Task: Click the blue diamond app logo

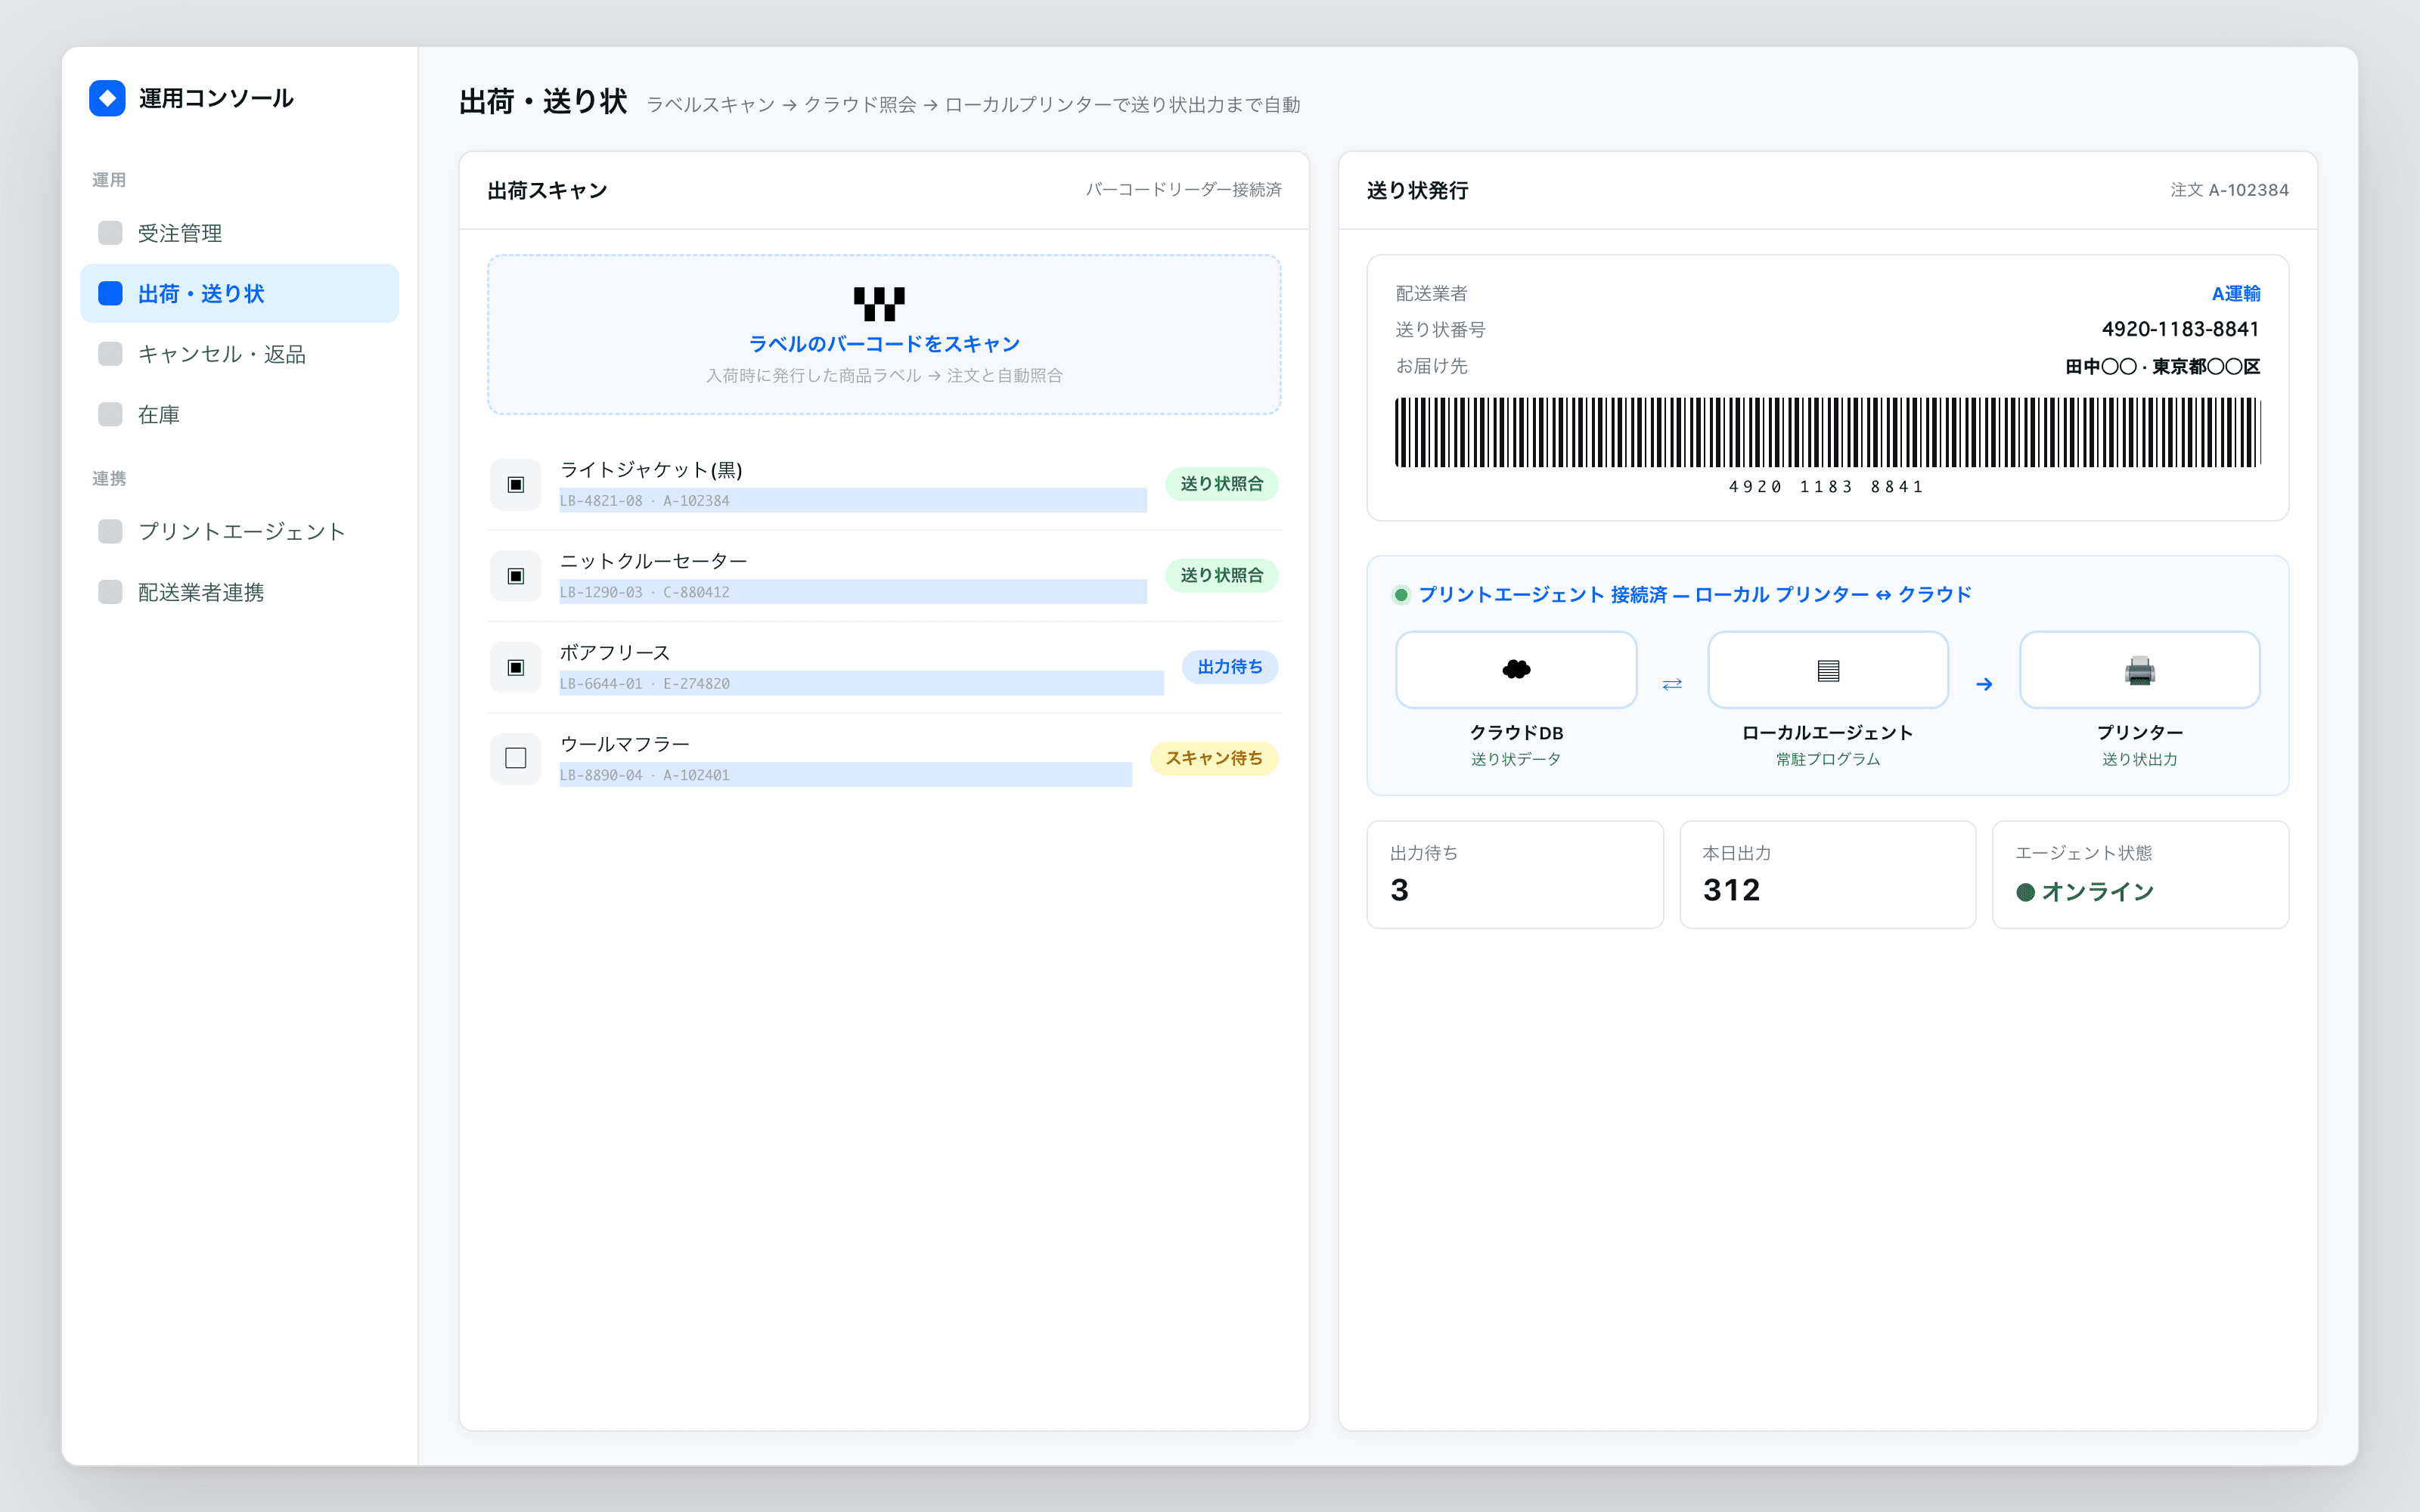Action: coord(107,98)
